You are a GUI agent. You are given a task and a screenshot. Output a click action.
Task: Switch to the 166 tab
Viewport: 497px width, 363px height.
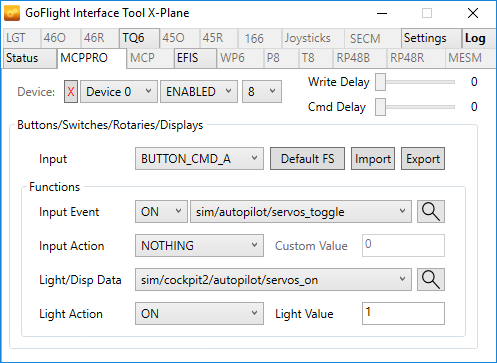click(260, 38)
